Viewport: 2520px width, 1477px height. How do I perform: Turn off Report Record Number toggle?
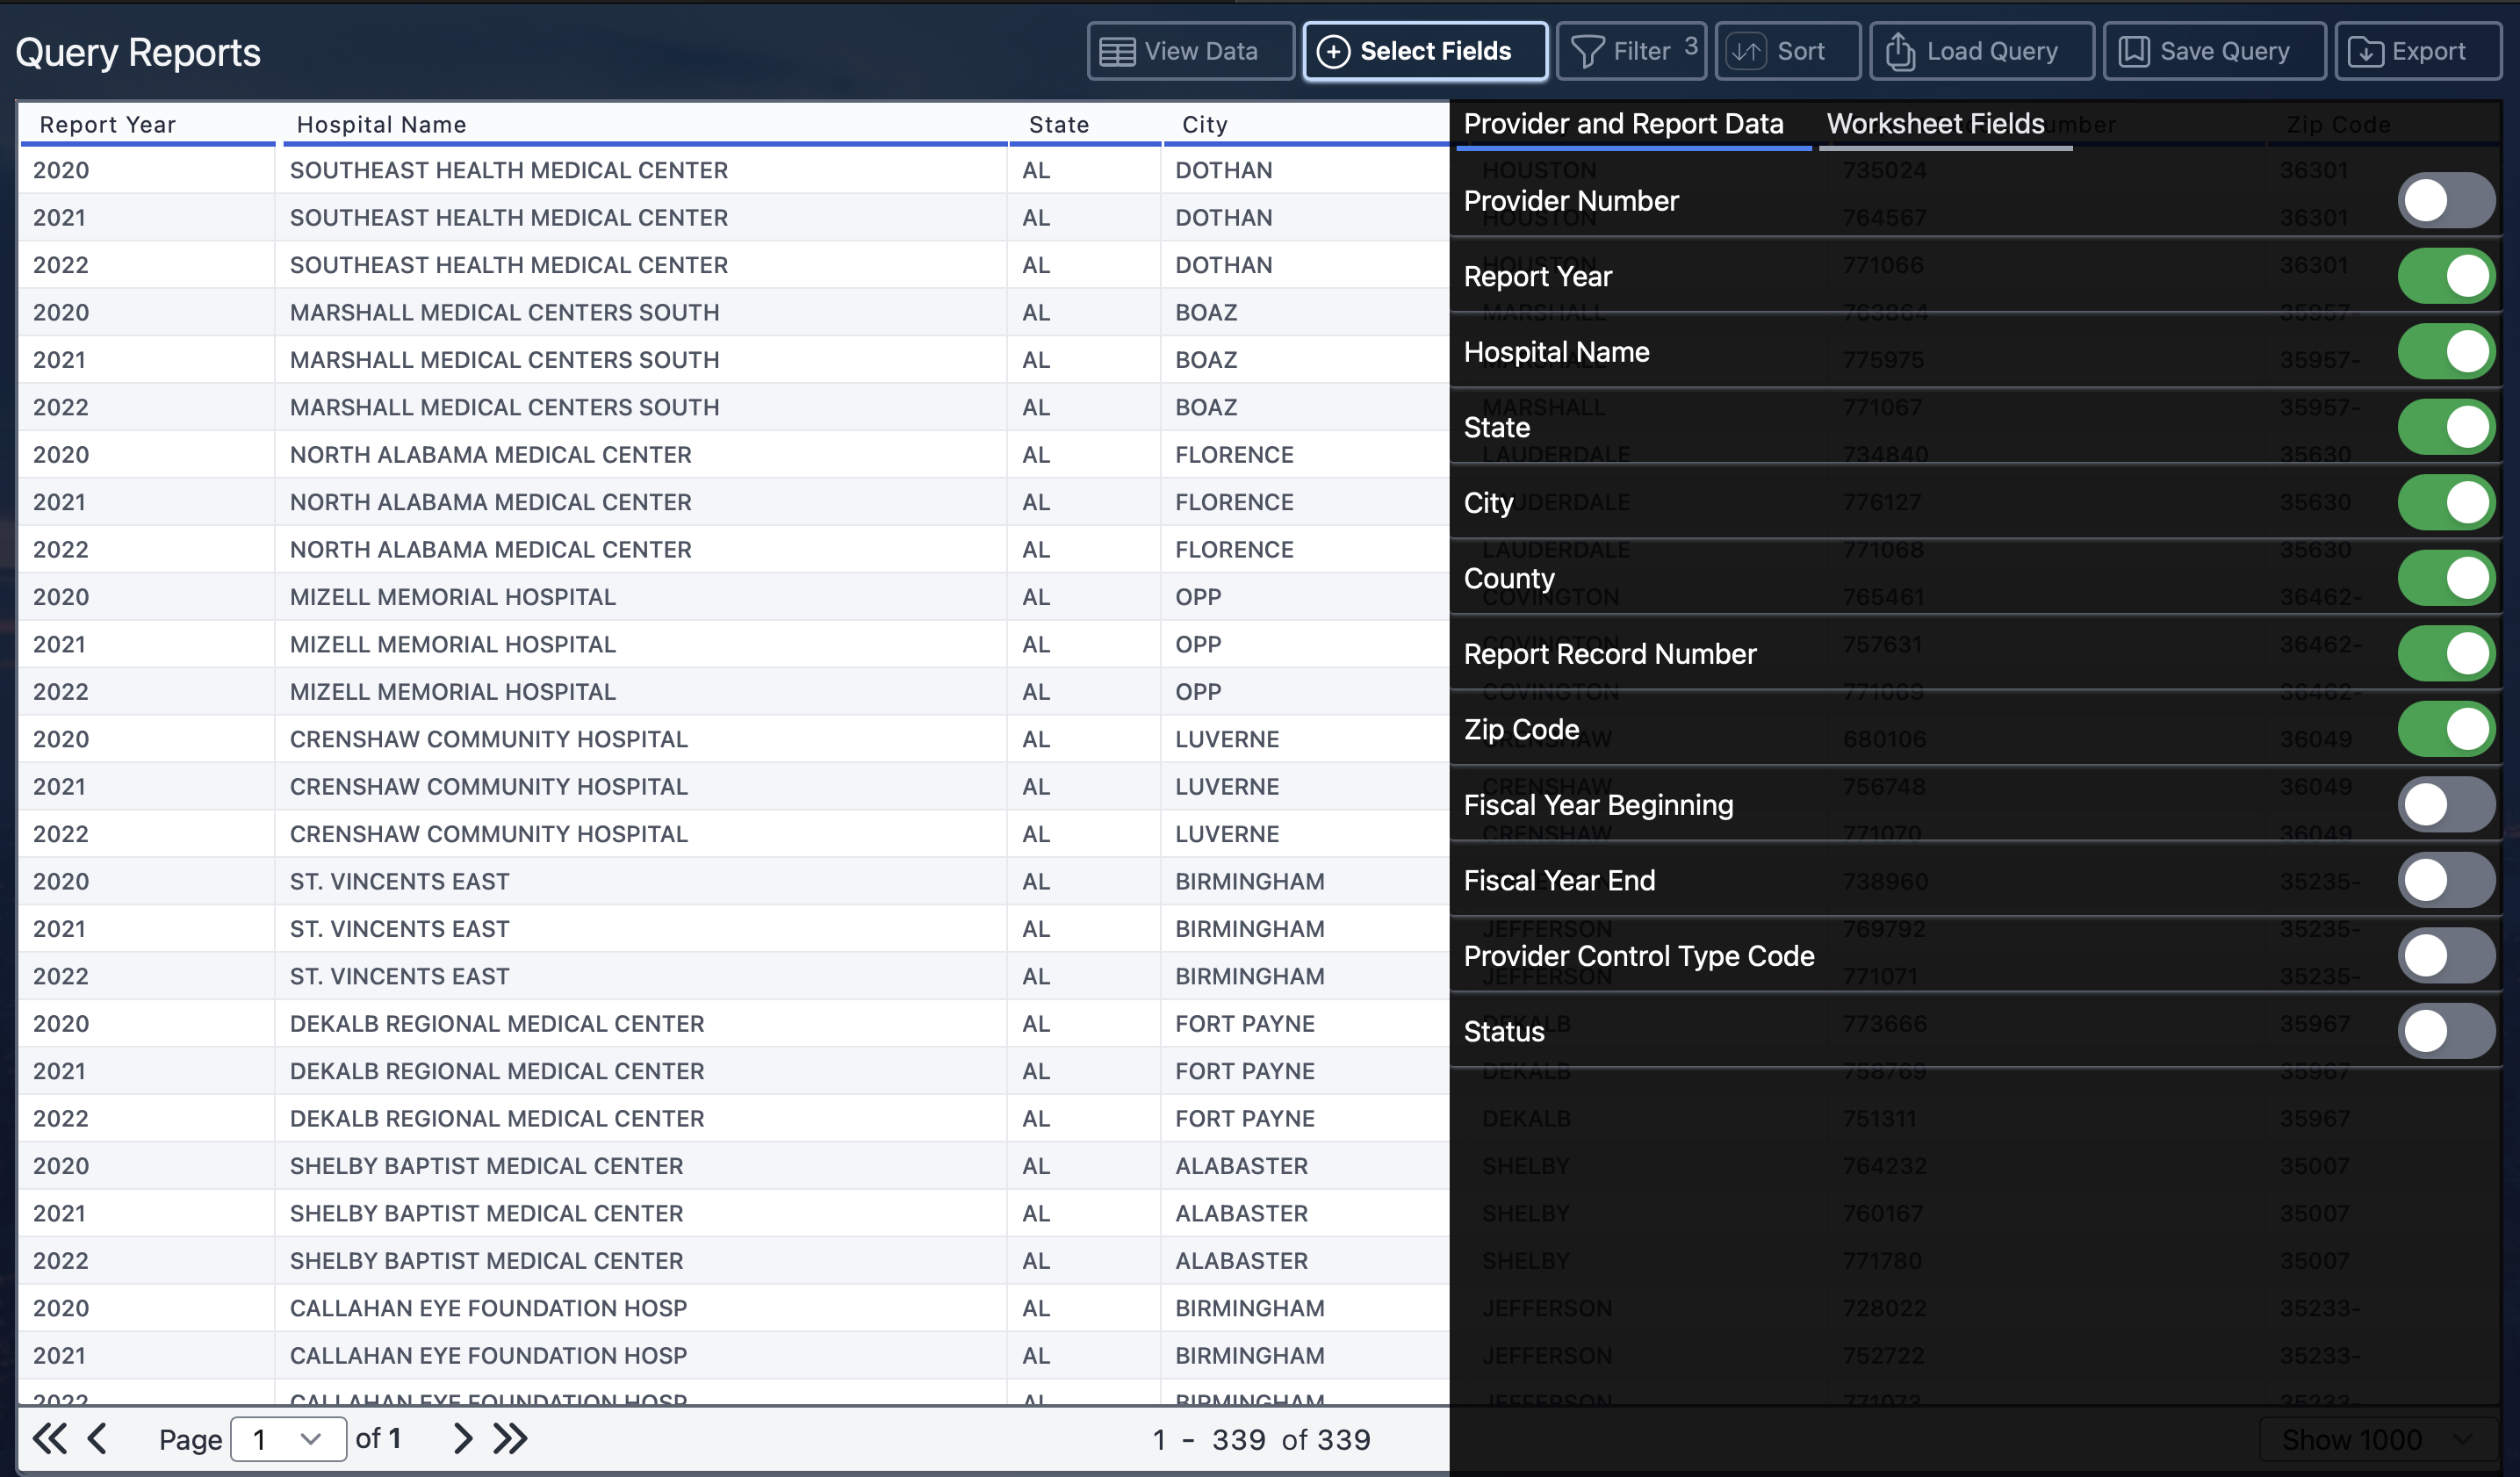coord(2446,654)
